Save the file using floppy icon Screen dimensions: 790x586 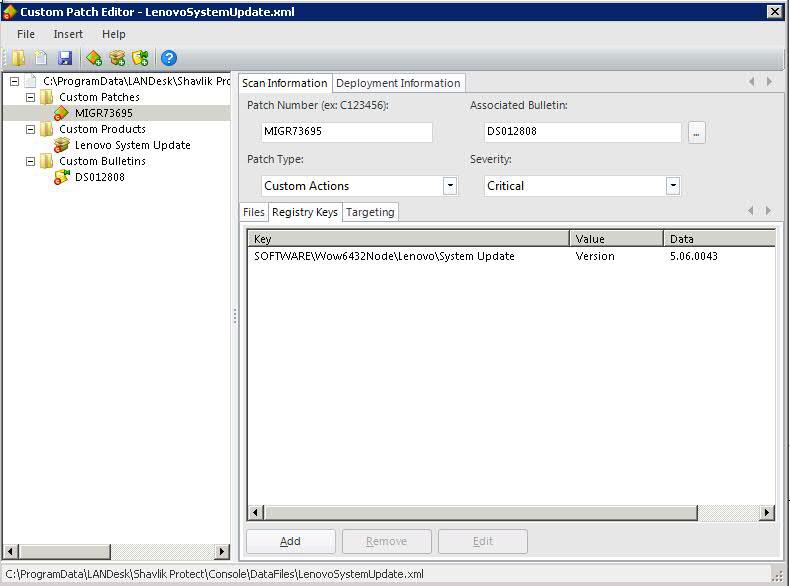tap(65, 58)
